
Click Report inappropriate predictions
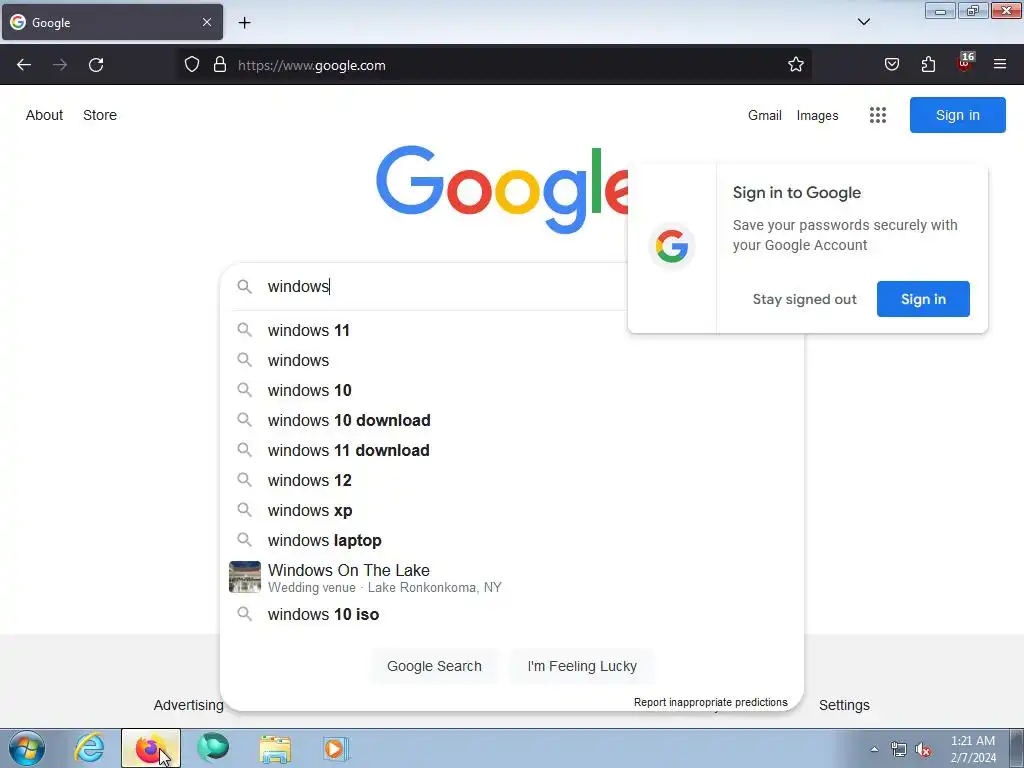(x=711, y=702)
